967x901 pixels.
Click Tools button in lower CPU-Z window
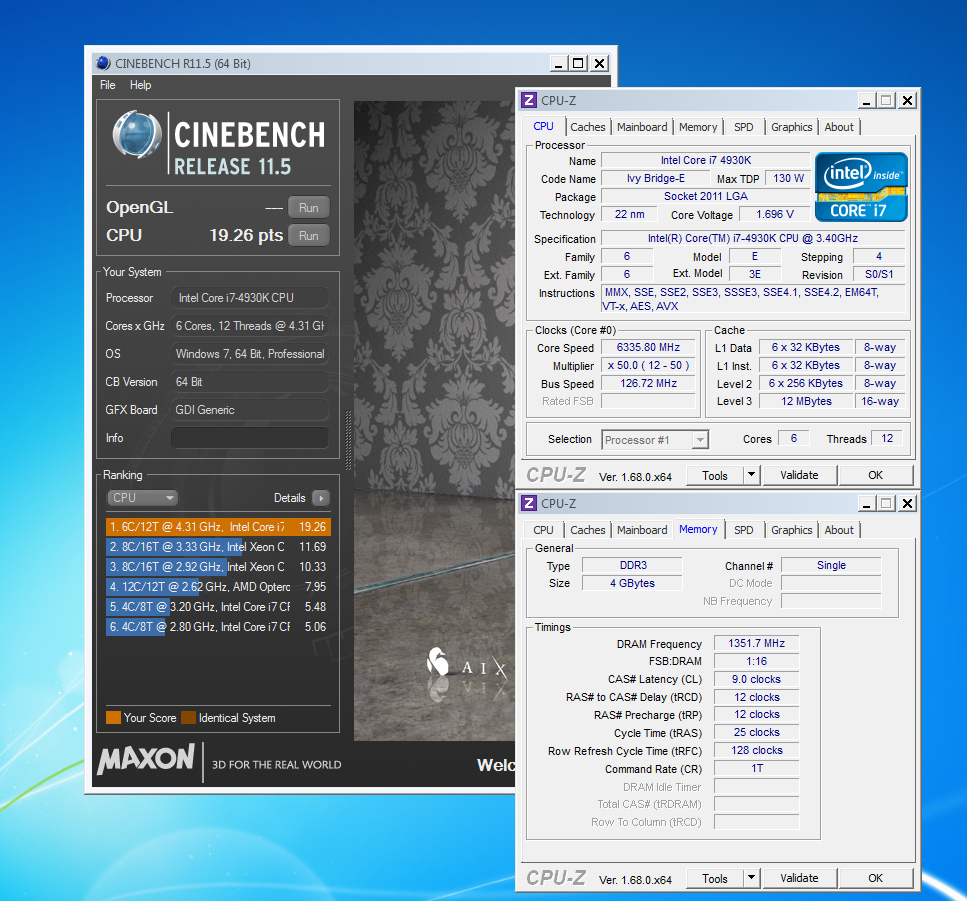[x=715, y=878]
